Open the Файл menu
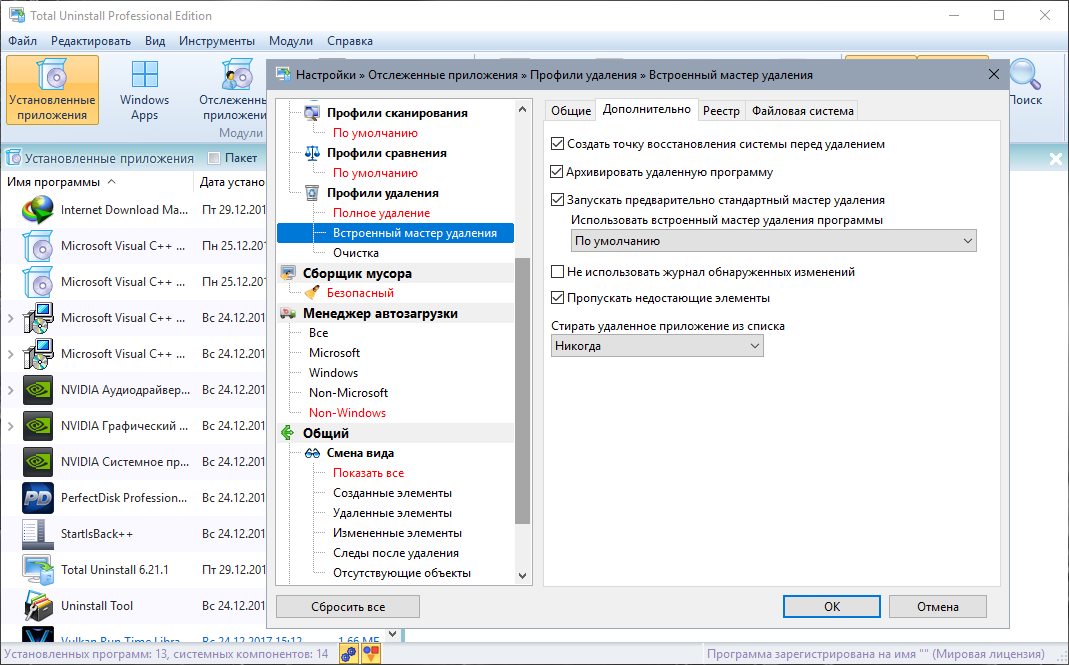1069x665 pixels. click(x=22, y=41)
